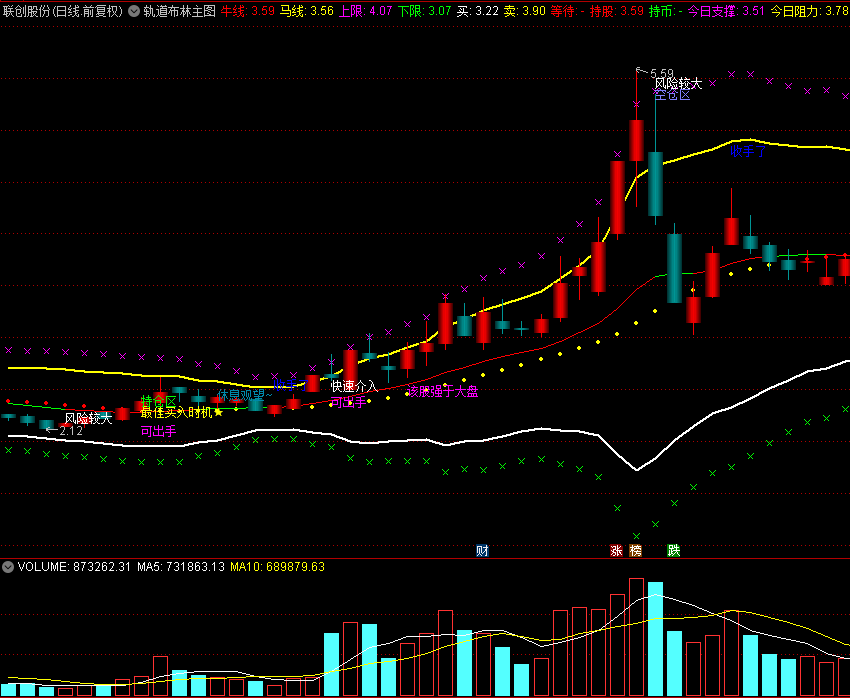This screenshot has height=698, width=850.
Task: Click the 持仓区 annotation
Action: click(x=158, y=401)
